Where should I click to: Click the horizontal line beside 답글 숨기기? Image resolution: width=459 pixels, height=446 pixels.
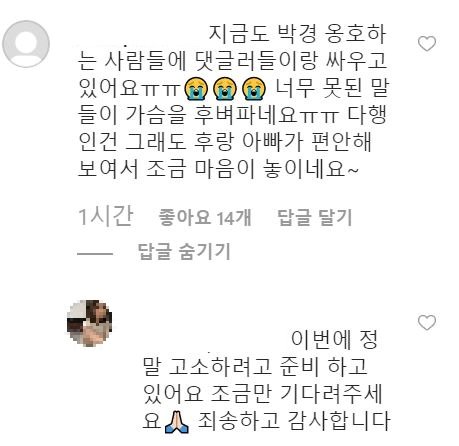95,254
